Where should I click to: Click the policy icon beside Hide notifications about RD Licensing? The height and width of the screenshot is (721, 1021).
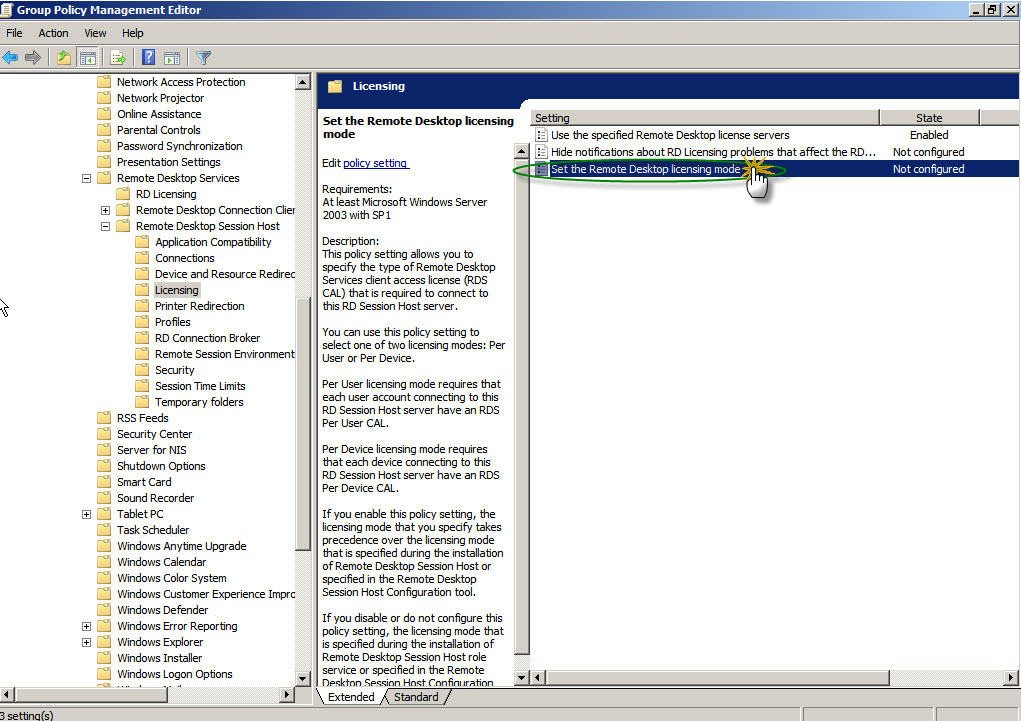pos(541,152)
